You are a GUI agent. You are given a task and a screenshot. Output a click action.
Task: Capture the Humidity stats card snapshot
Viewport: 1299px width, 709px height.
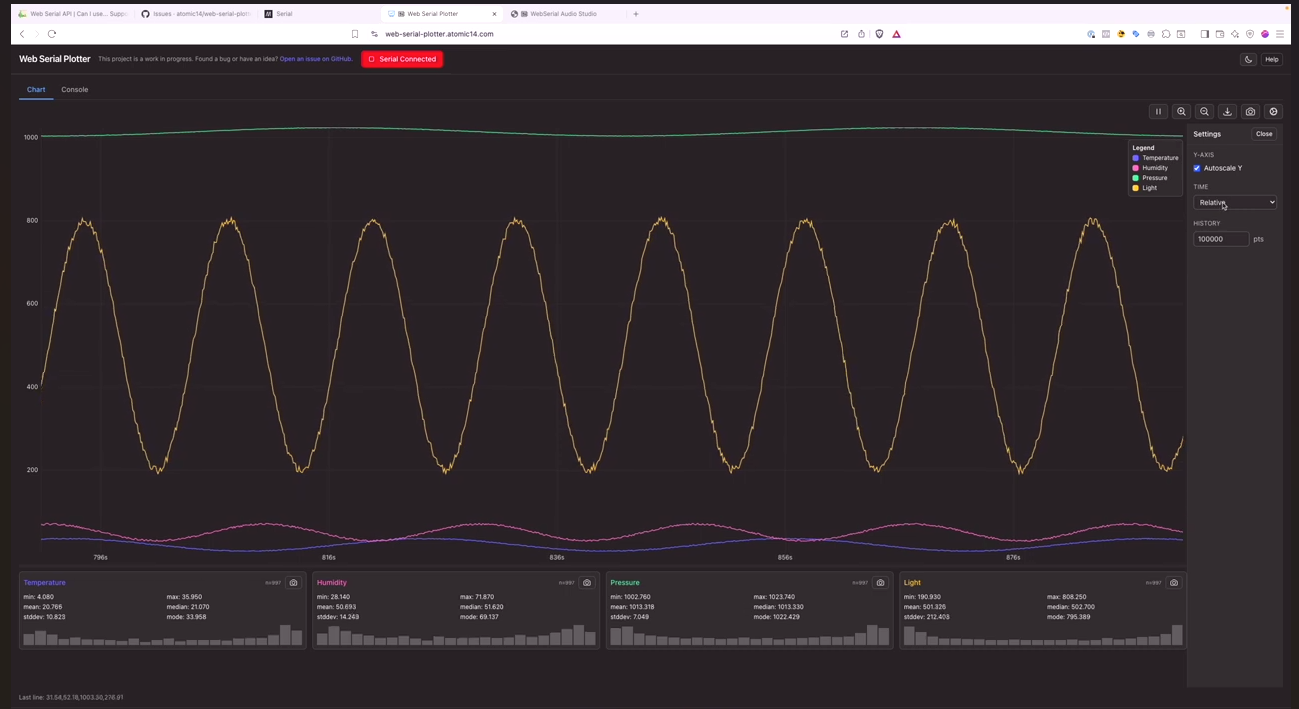coord(587,582)
